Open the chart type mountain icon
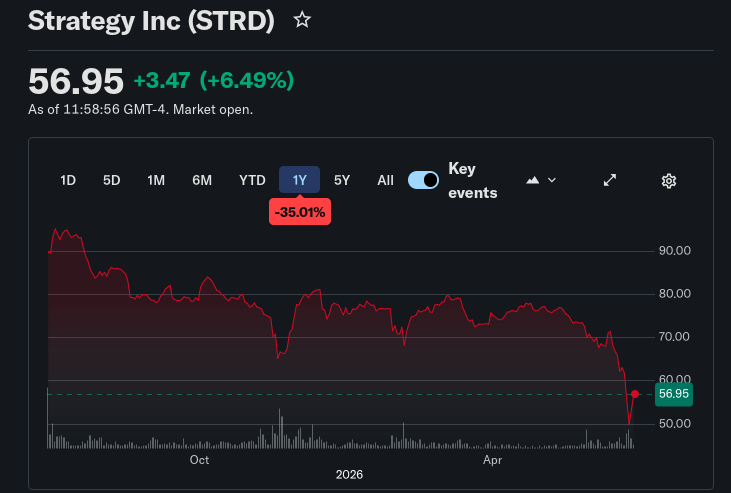731x493 pixels. [532, 180]
